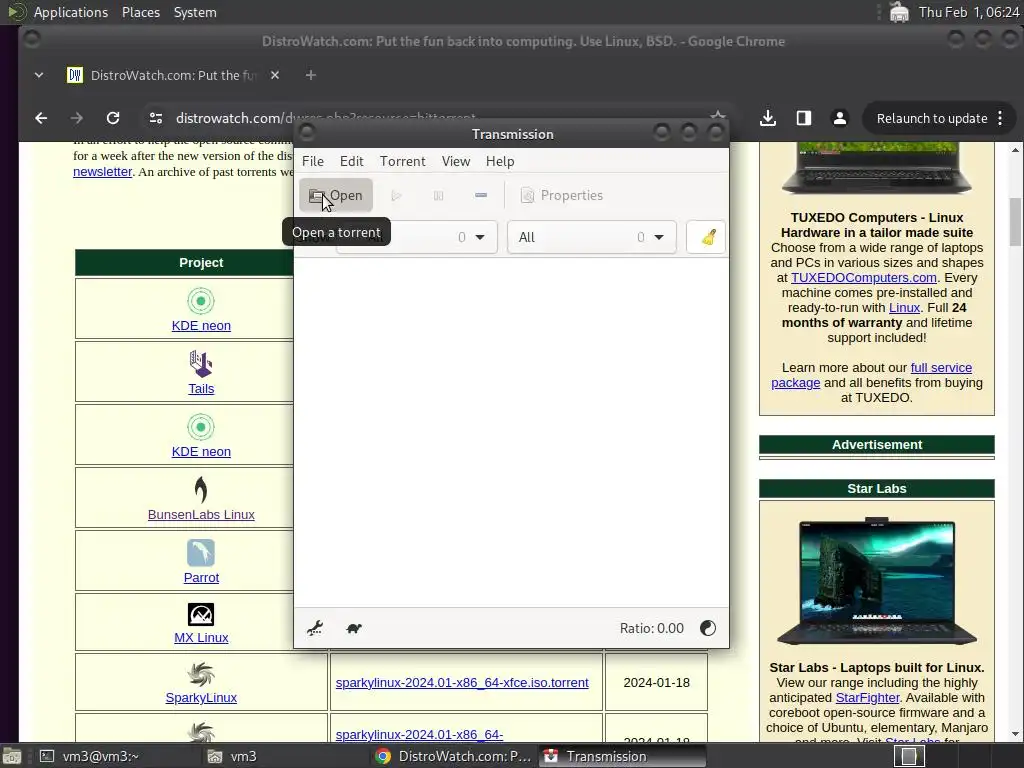Open the Parrot project link
This screenshot has width=1024, height=768.
(201, 577)
